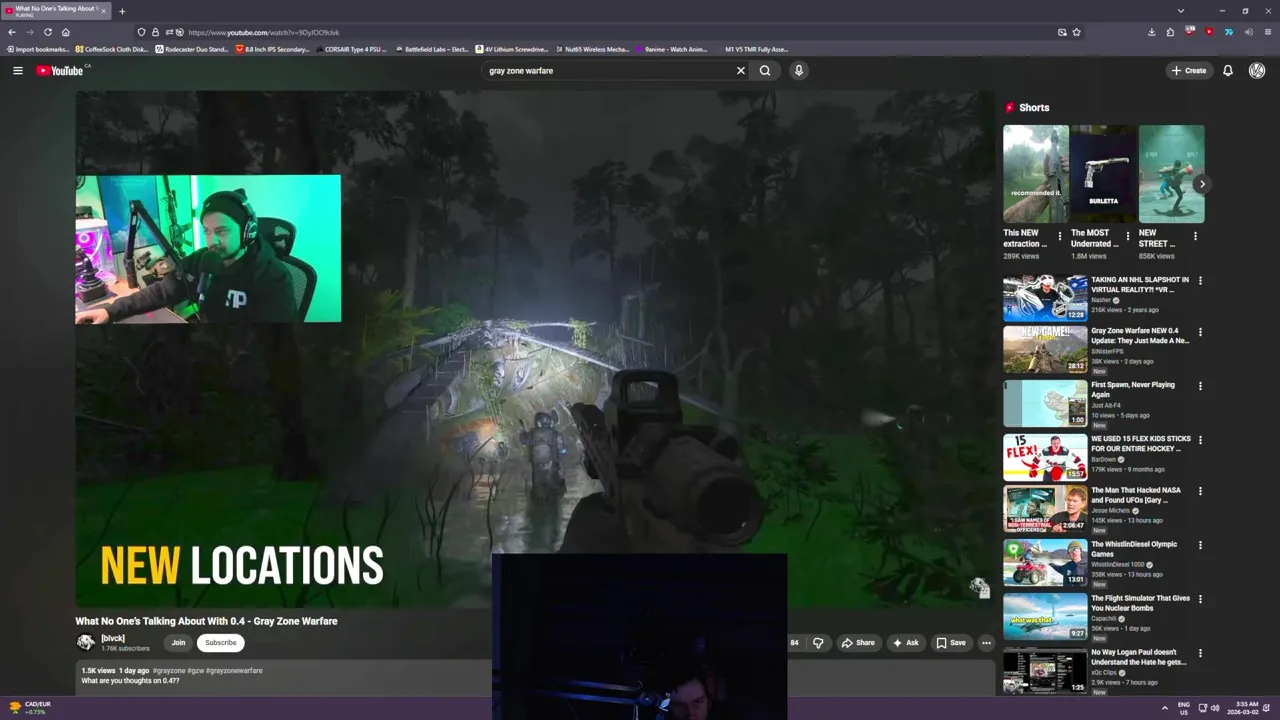Clear the search box text
1280x720 pixels.
pyautogui.click(x=741, y=70)
